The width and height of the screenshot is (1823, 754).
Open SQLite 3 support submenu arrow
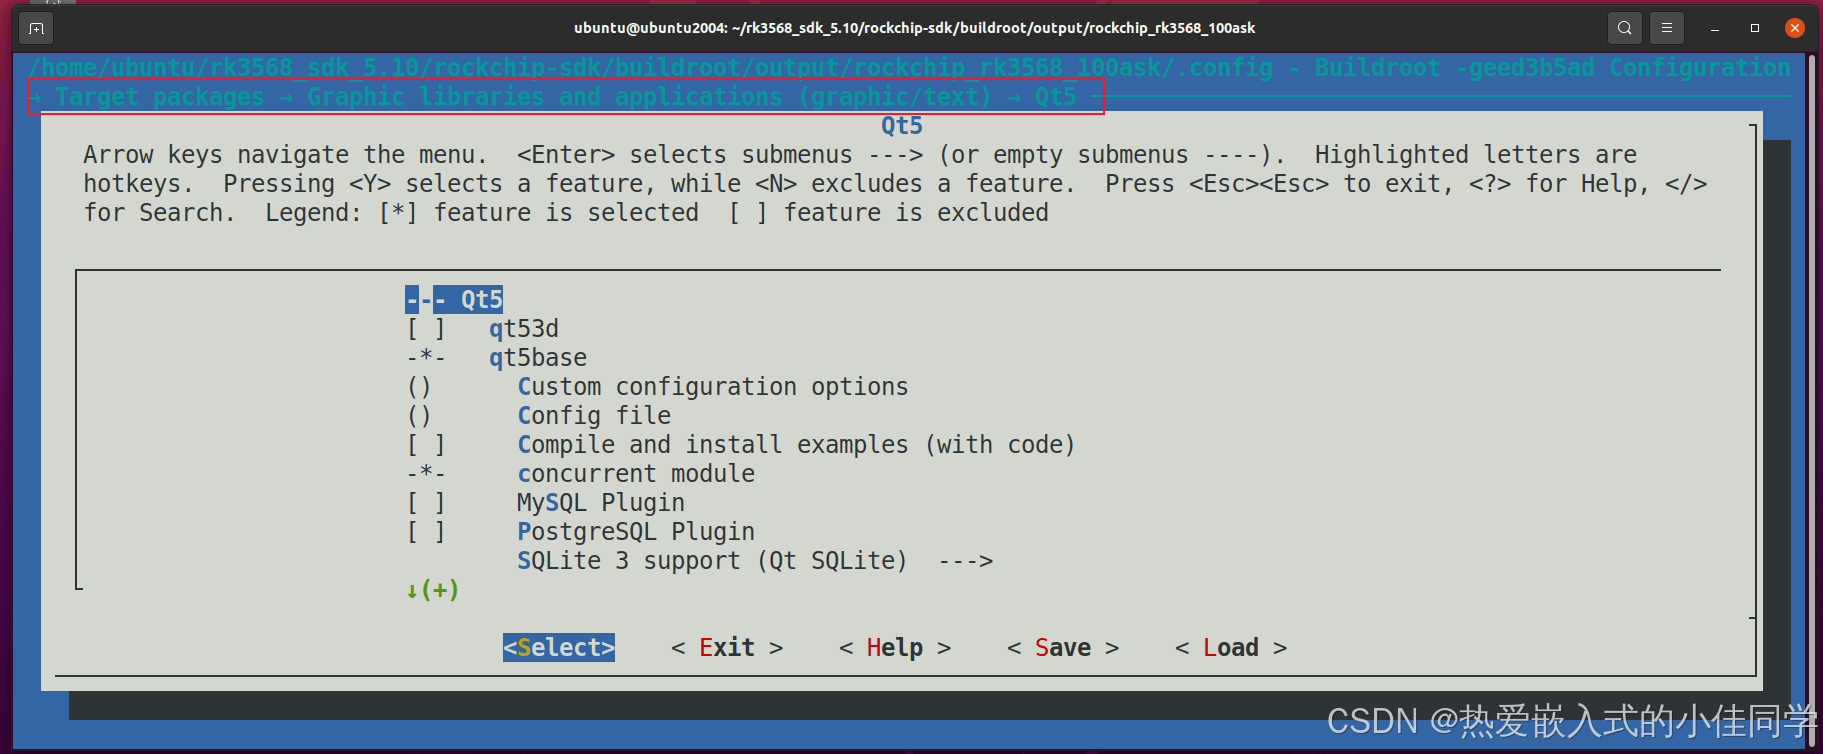[x=966, y=561]
